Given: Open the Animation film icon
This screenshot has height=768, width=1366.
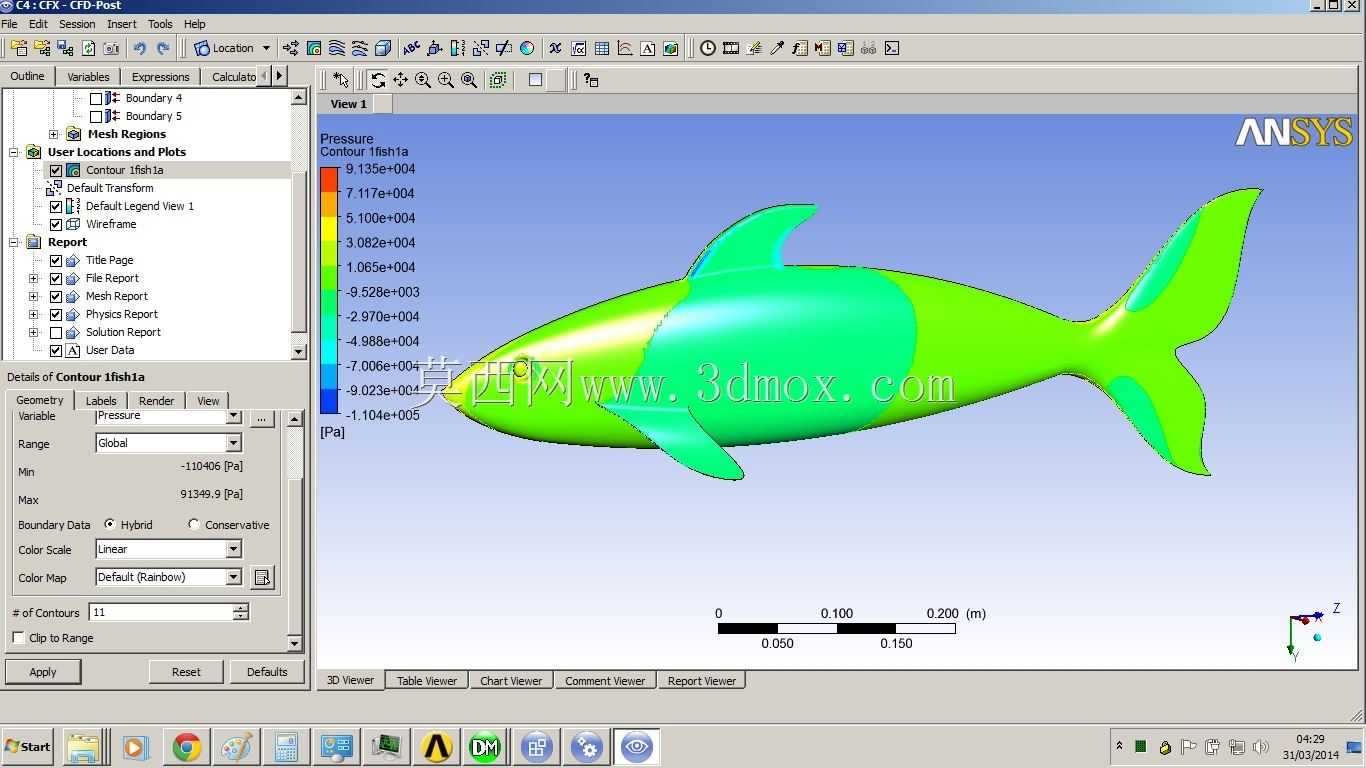Looking at the screenshot, I should coord(731,48).
